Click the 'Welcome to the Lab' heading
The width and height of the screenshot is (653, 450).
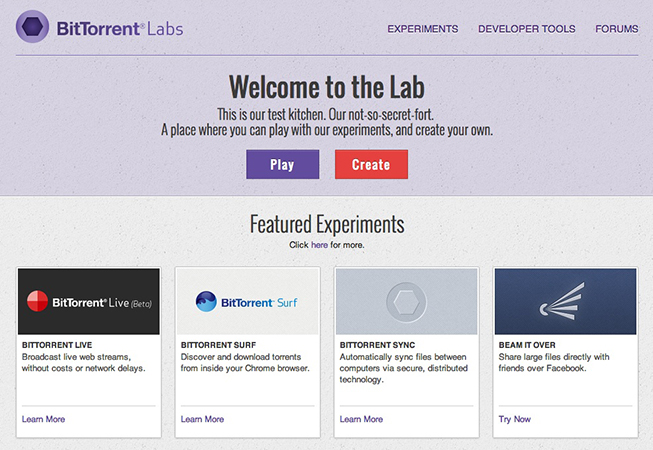(327, 87)
